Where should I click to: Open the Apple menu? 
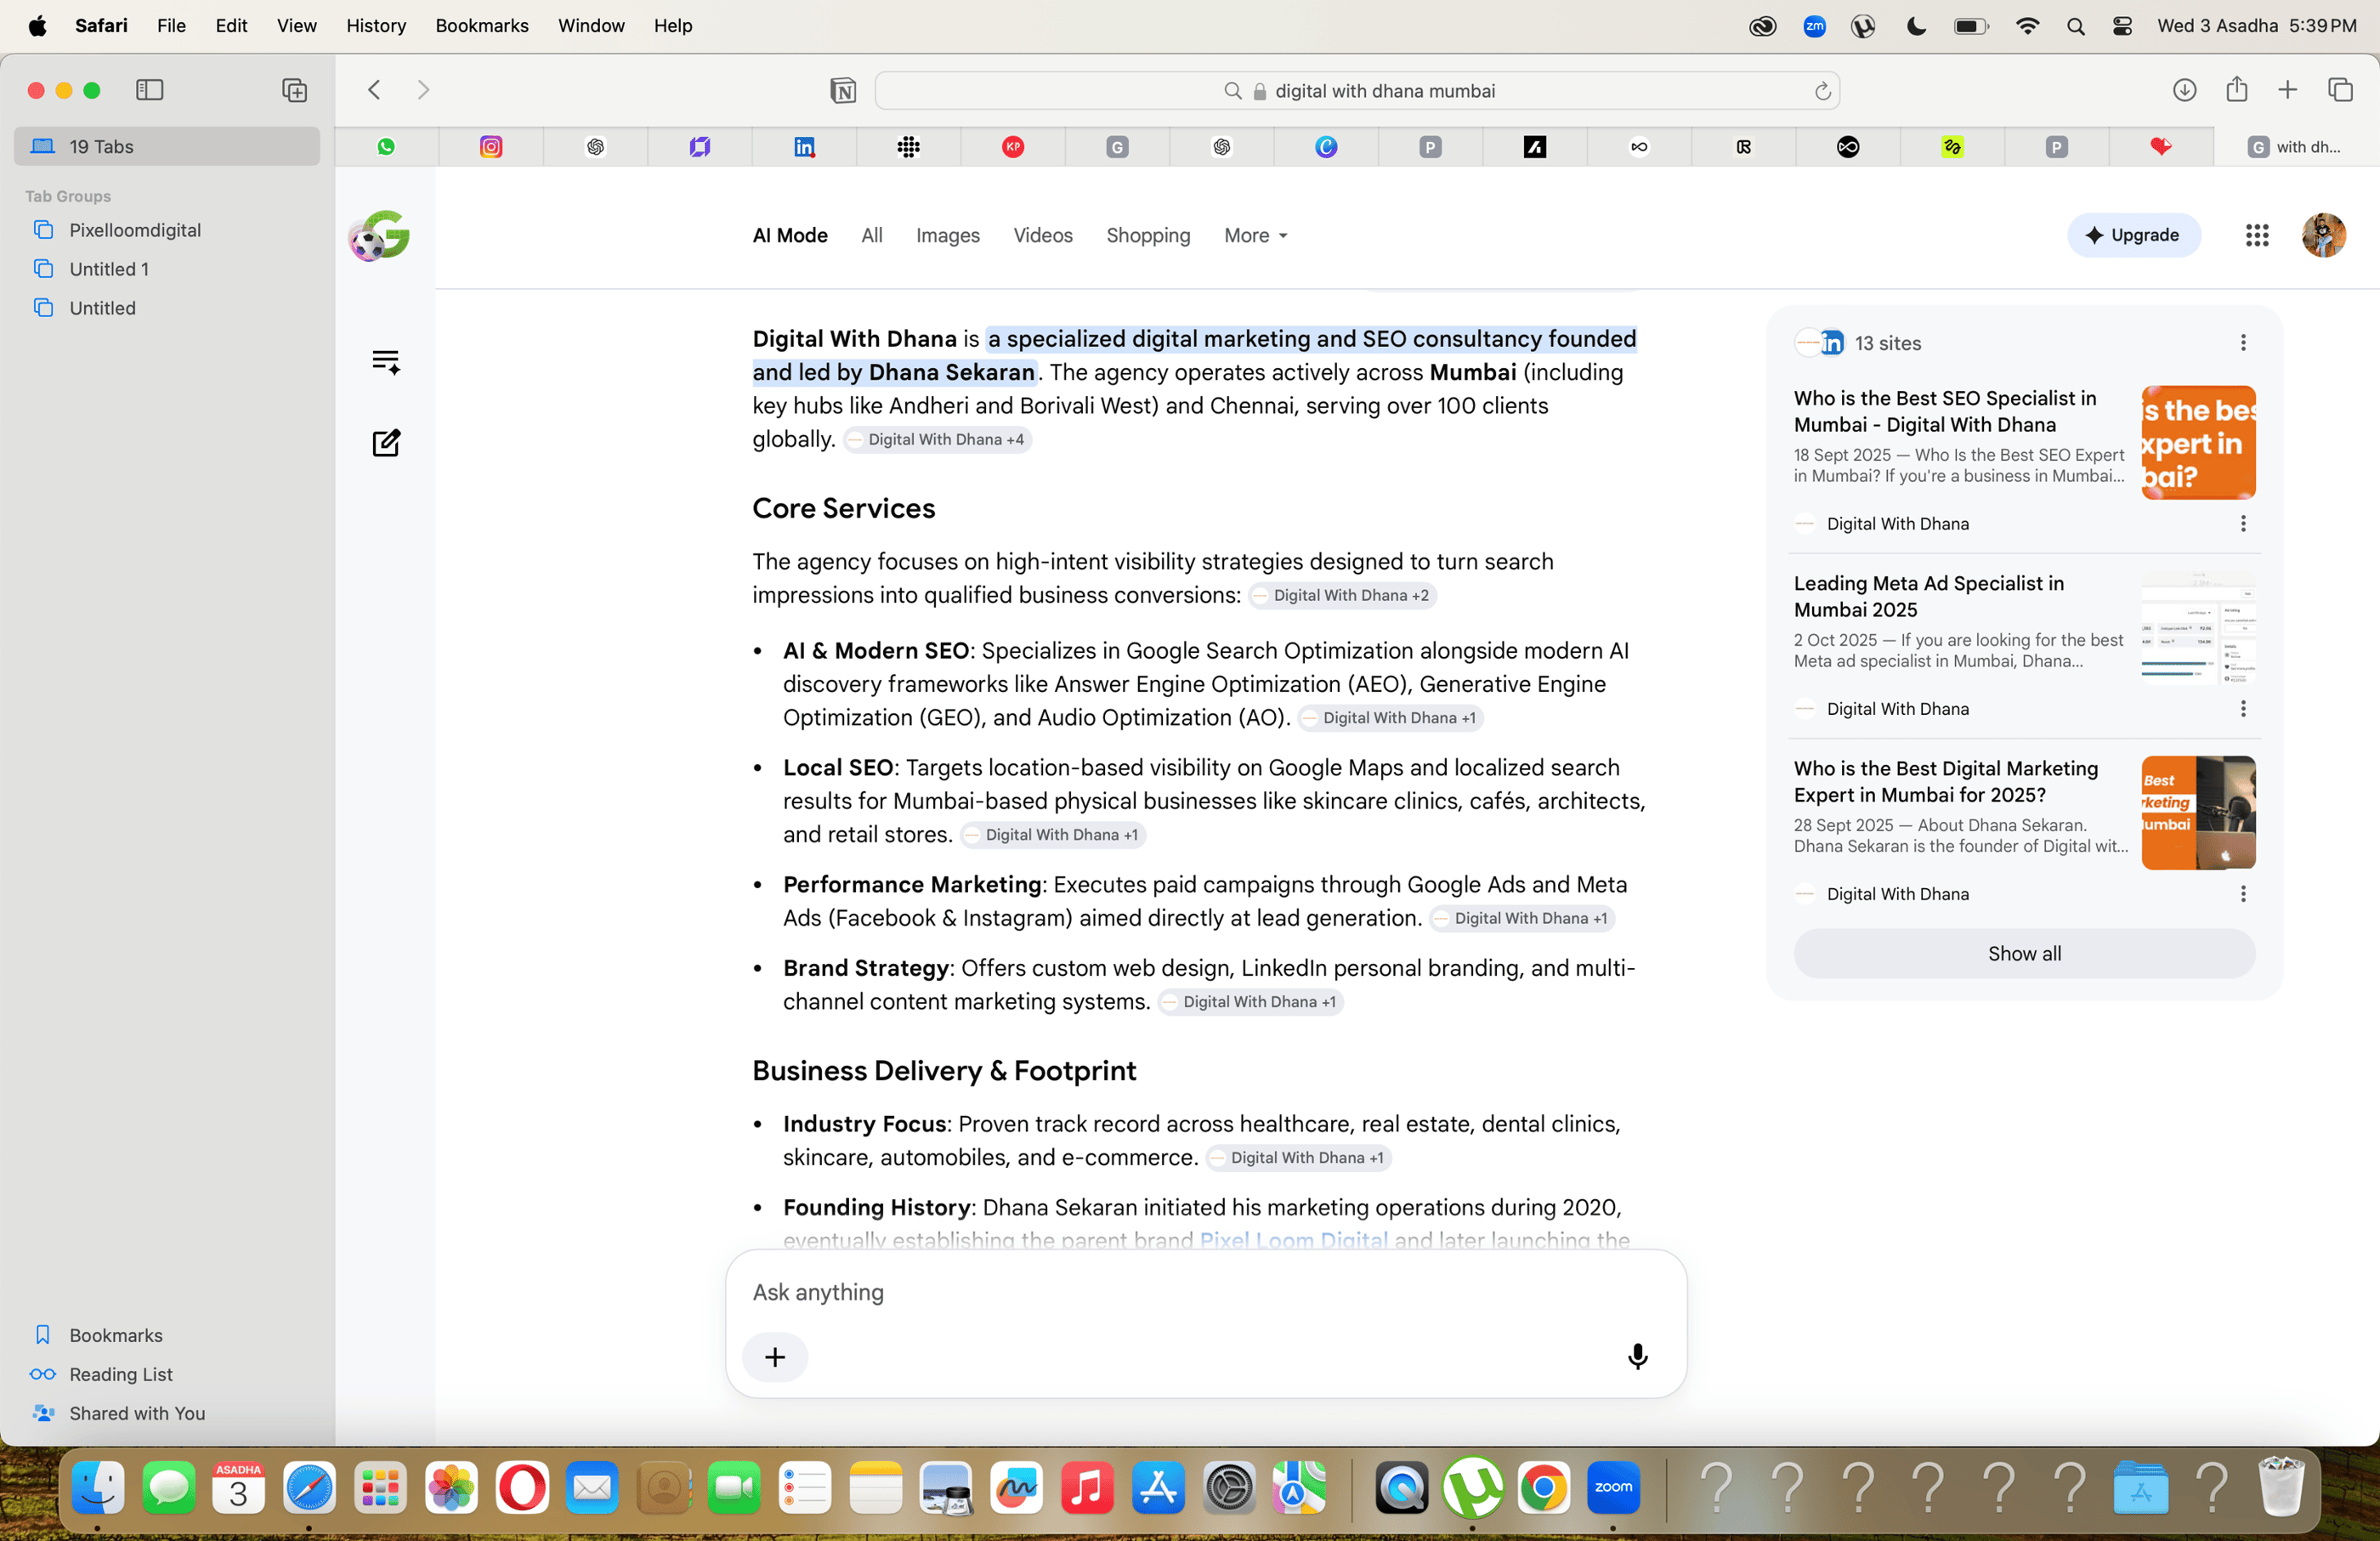tap(37, 25)
